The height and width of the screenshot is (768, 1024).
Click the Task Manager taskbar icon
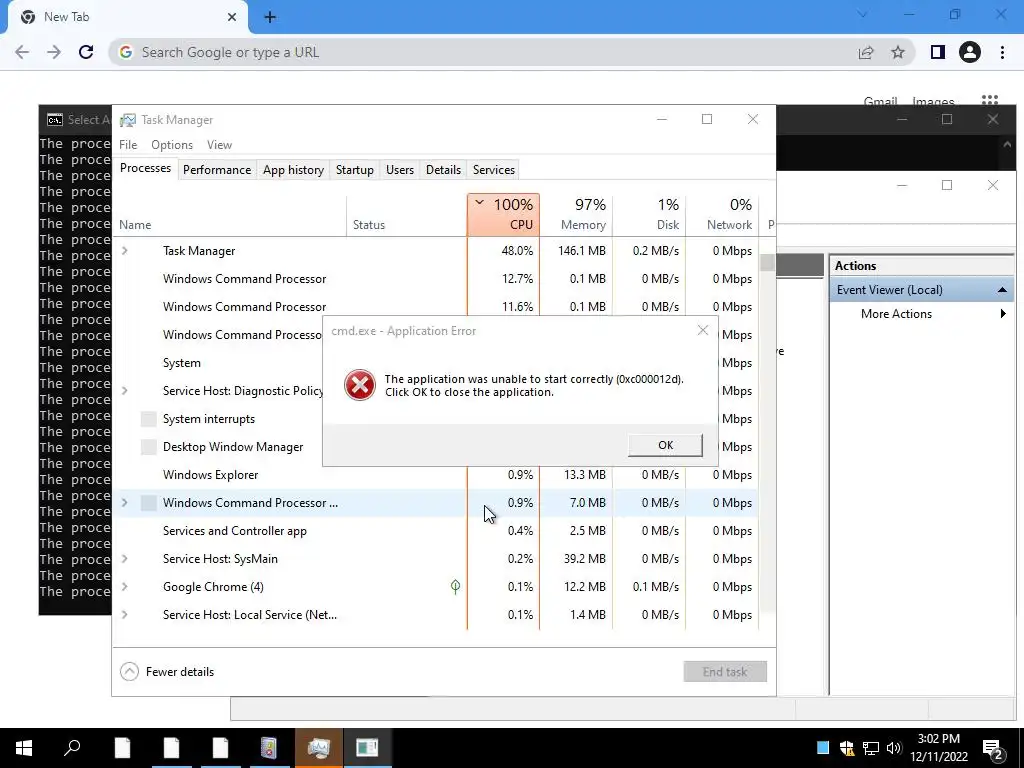point(318,748)
